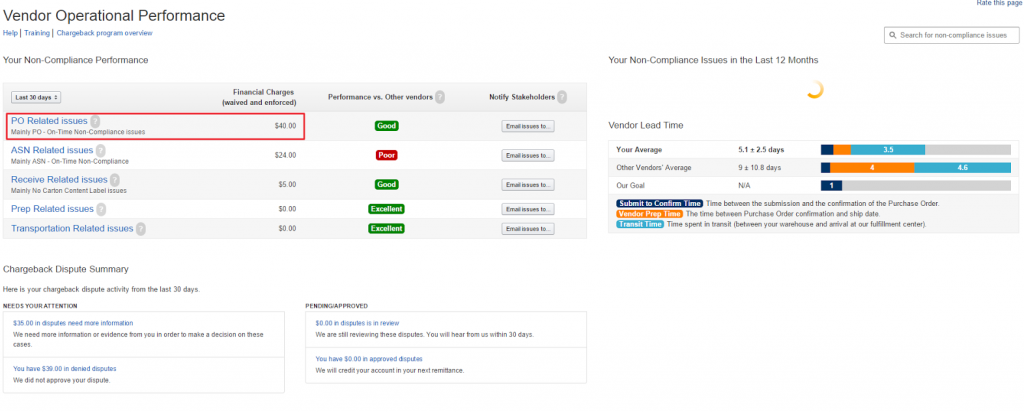Open the Training link
The height and width of the screenshot is (412, 1024).
point(37,33)
